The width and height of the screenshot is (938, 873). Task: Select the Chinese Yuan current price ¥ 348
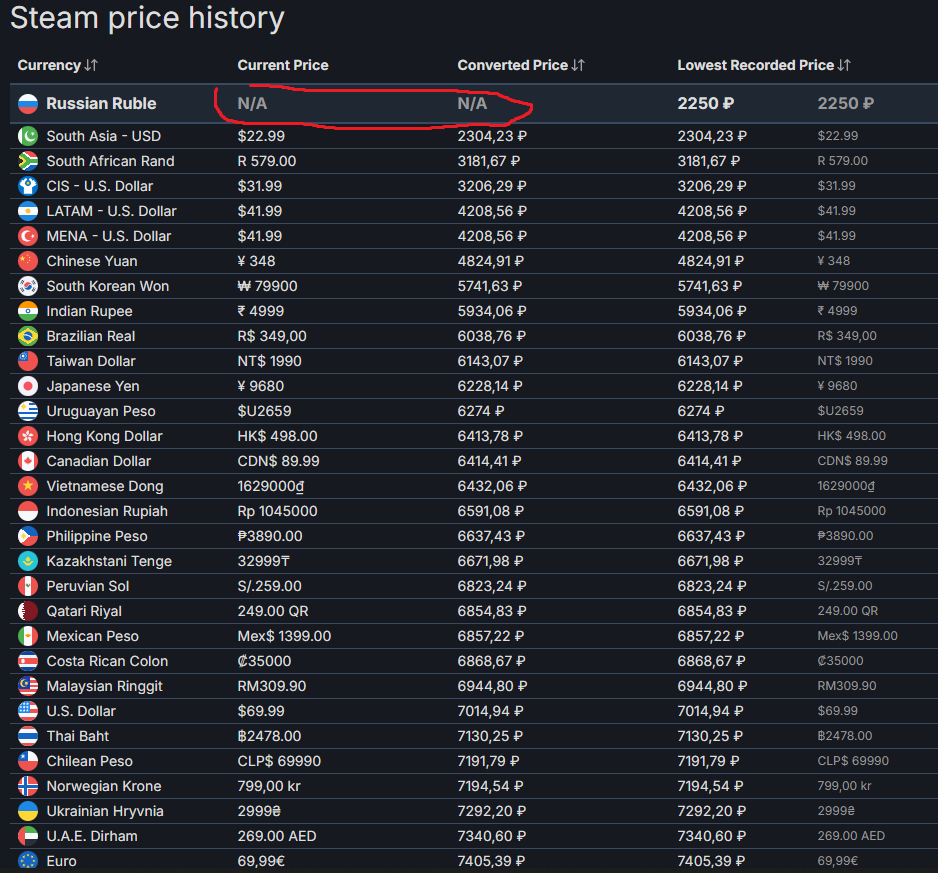256,261
